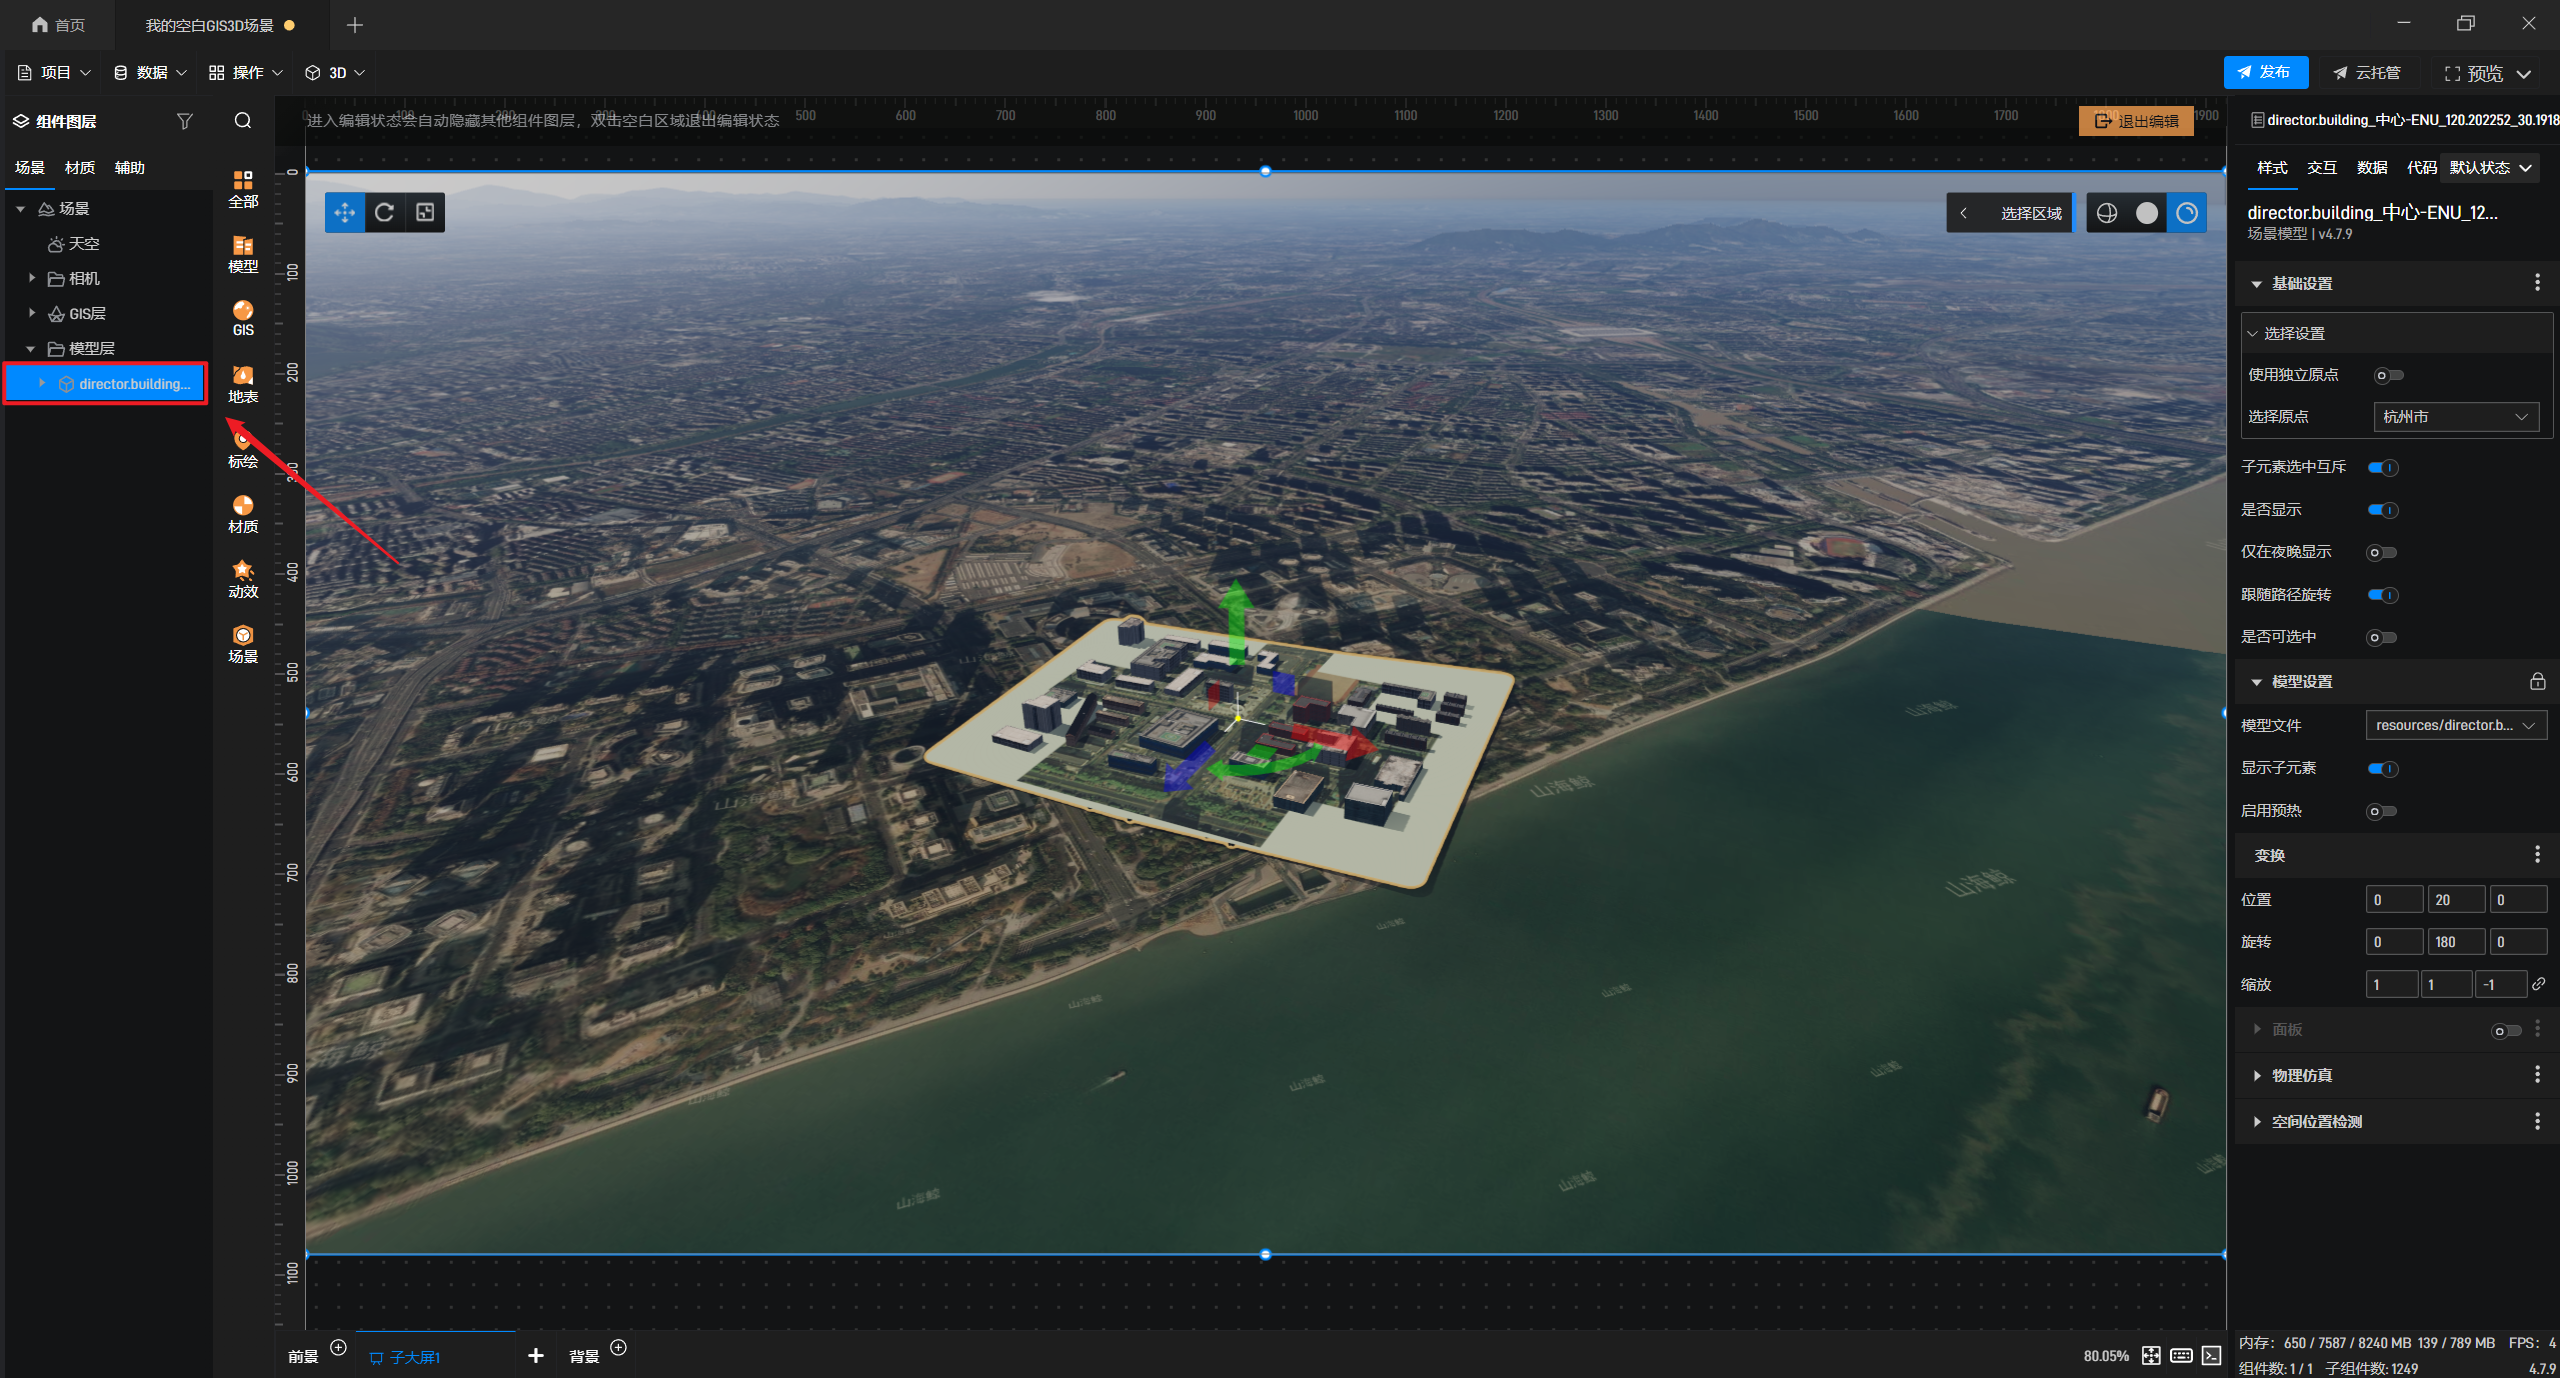Disable the 是否显示 switch
Image resolution: width=2560 pixels, height=1378 pixels.
(x=2383, y=510)
